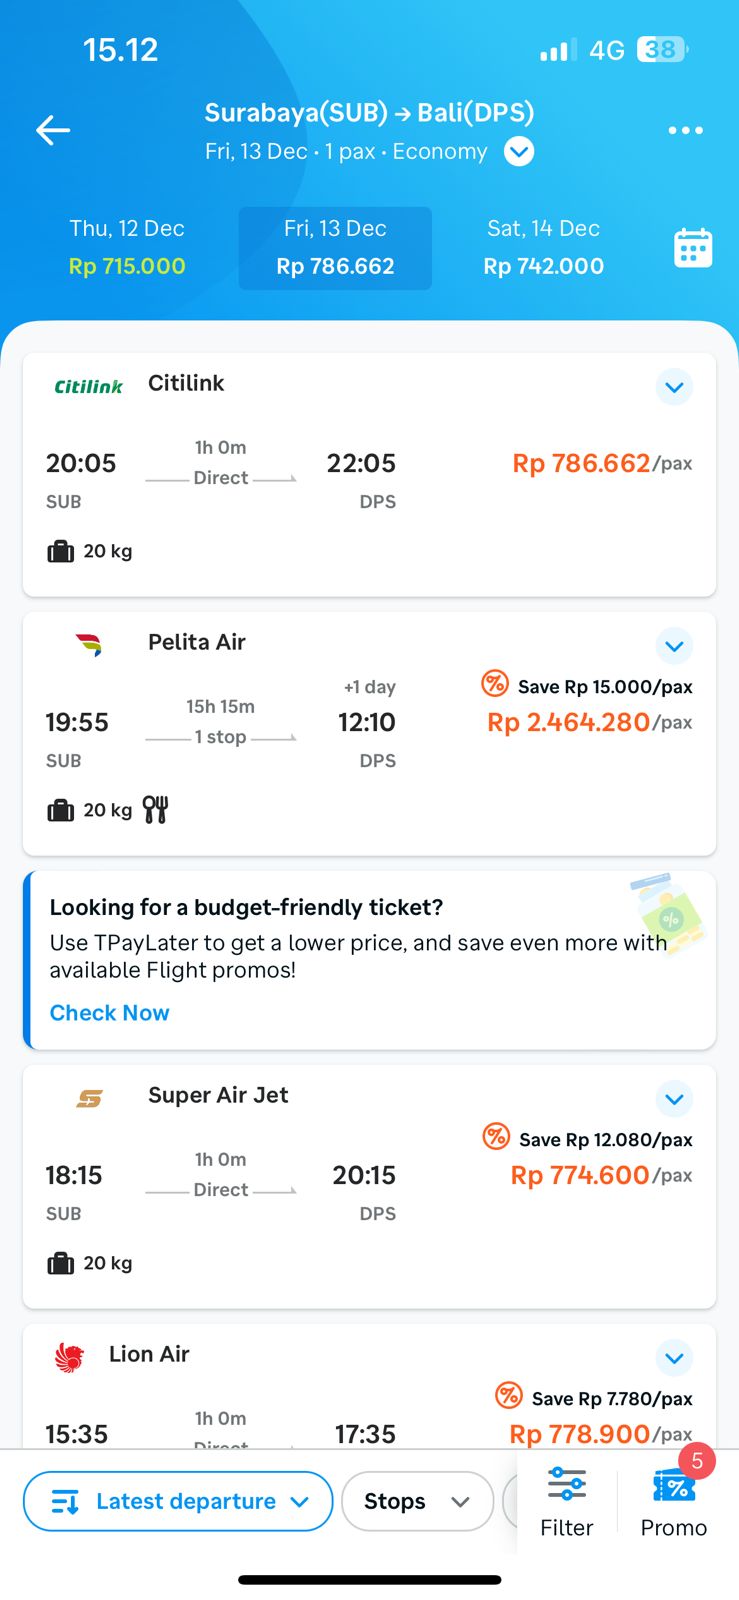Screen dimensions: 739x1600
Task: Open the calendar date picker icon
Action: (x=693, y=248)
